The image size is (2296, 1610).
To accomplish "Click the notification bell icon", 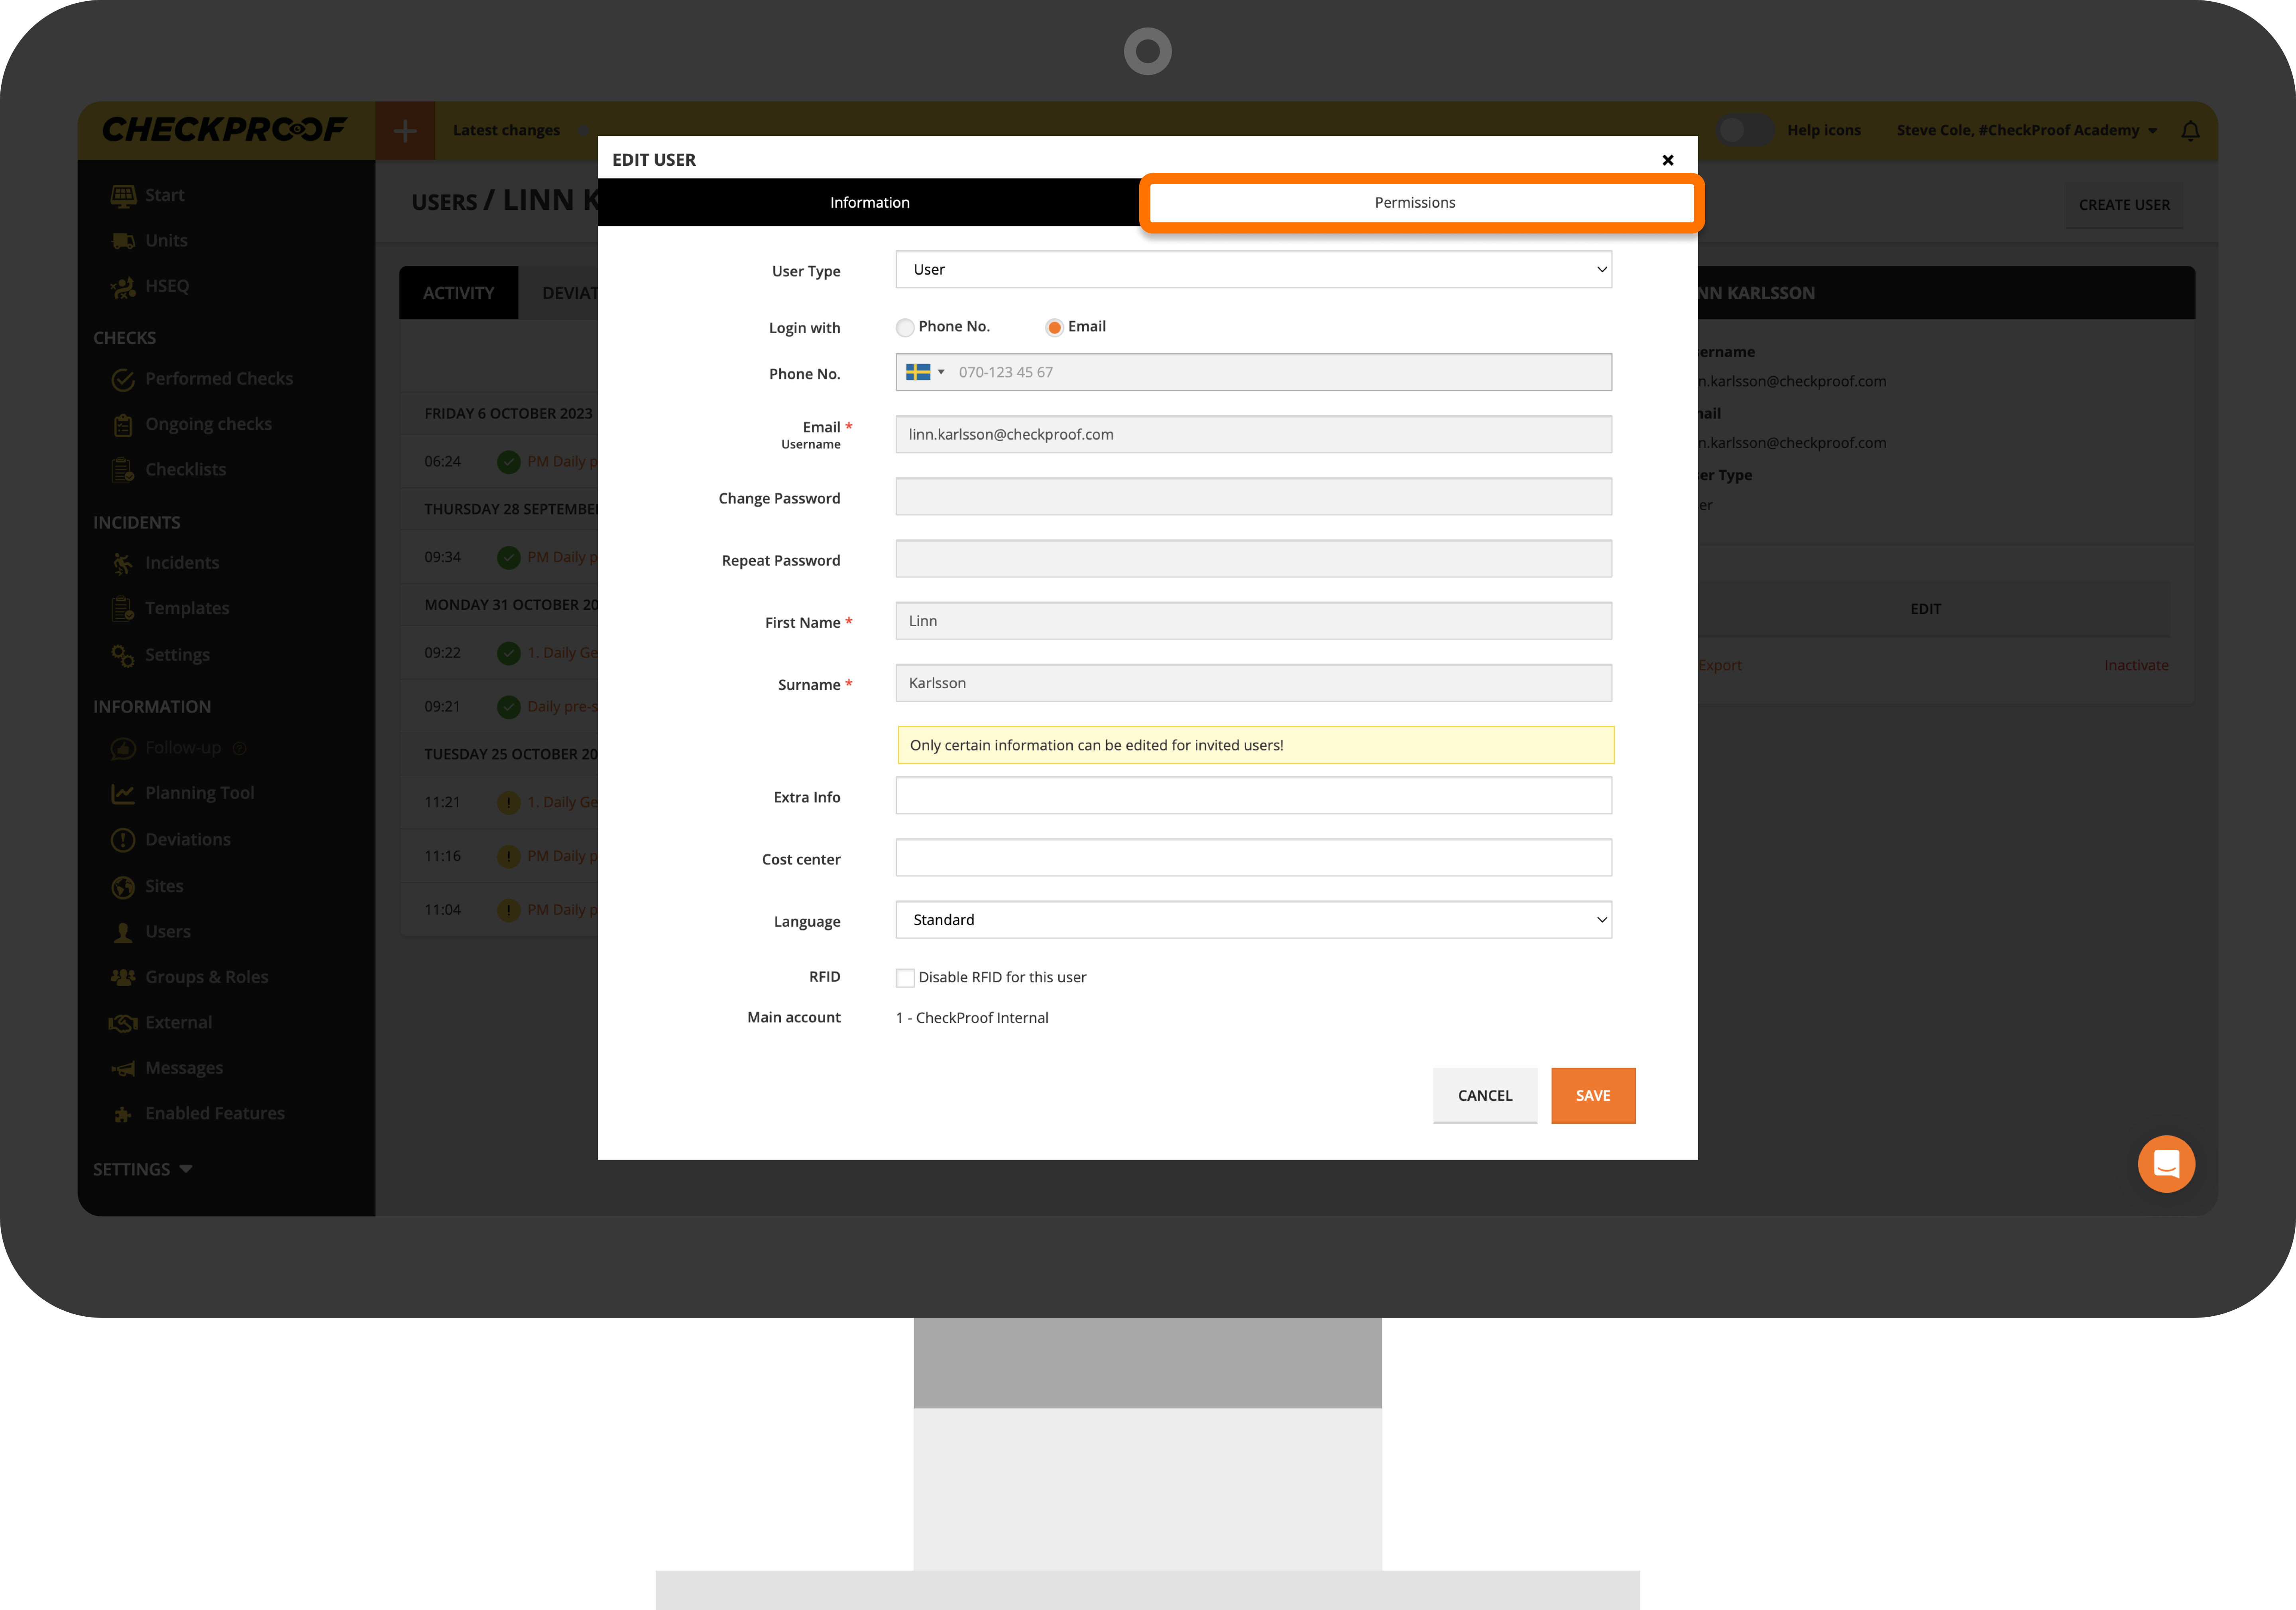I will pos(2190,131).
